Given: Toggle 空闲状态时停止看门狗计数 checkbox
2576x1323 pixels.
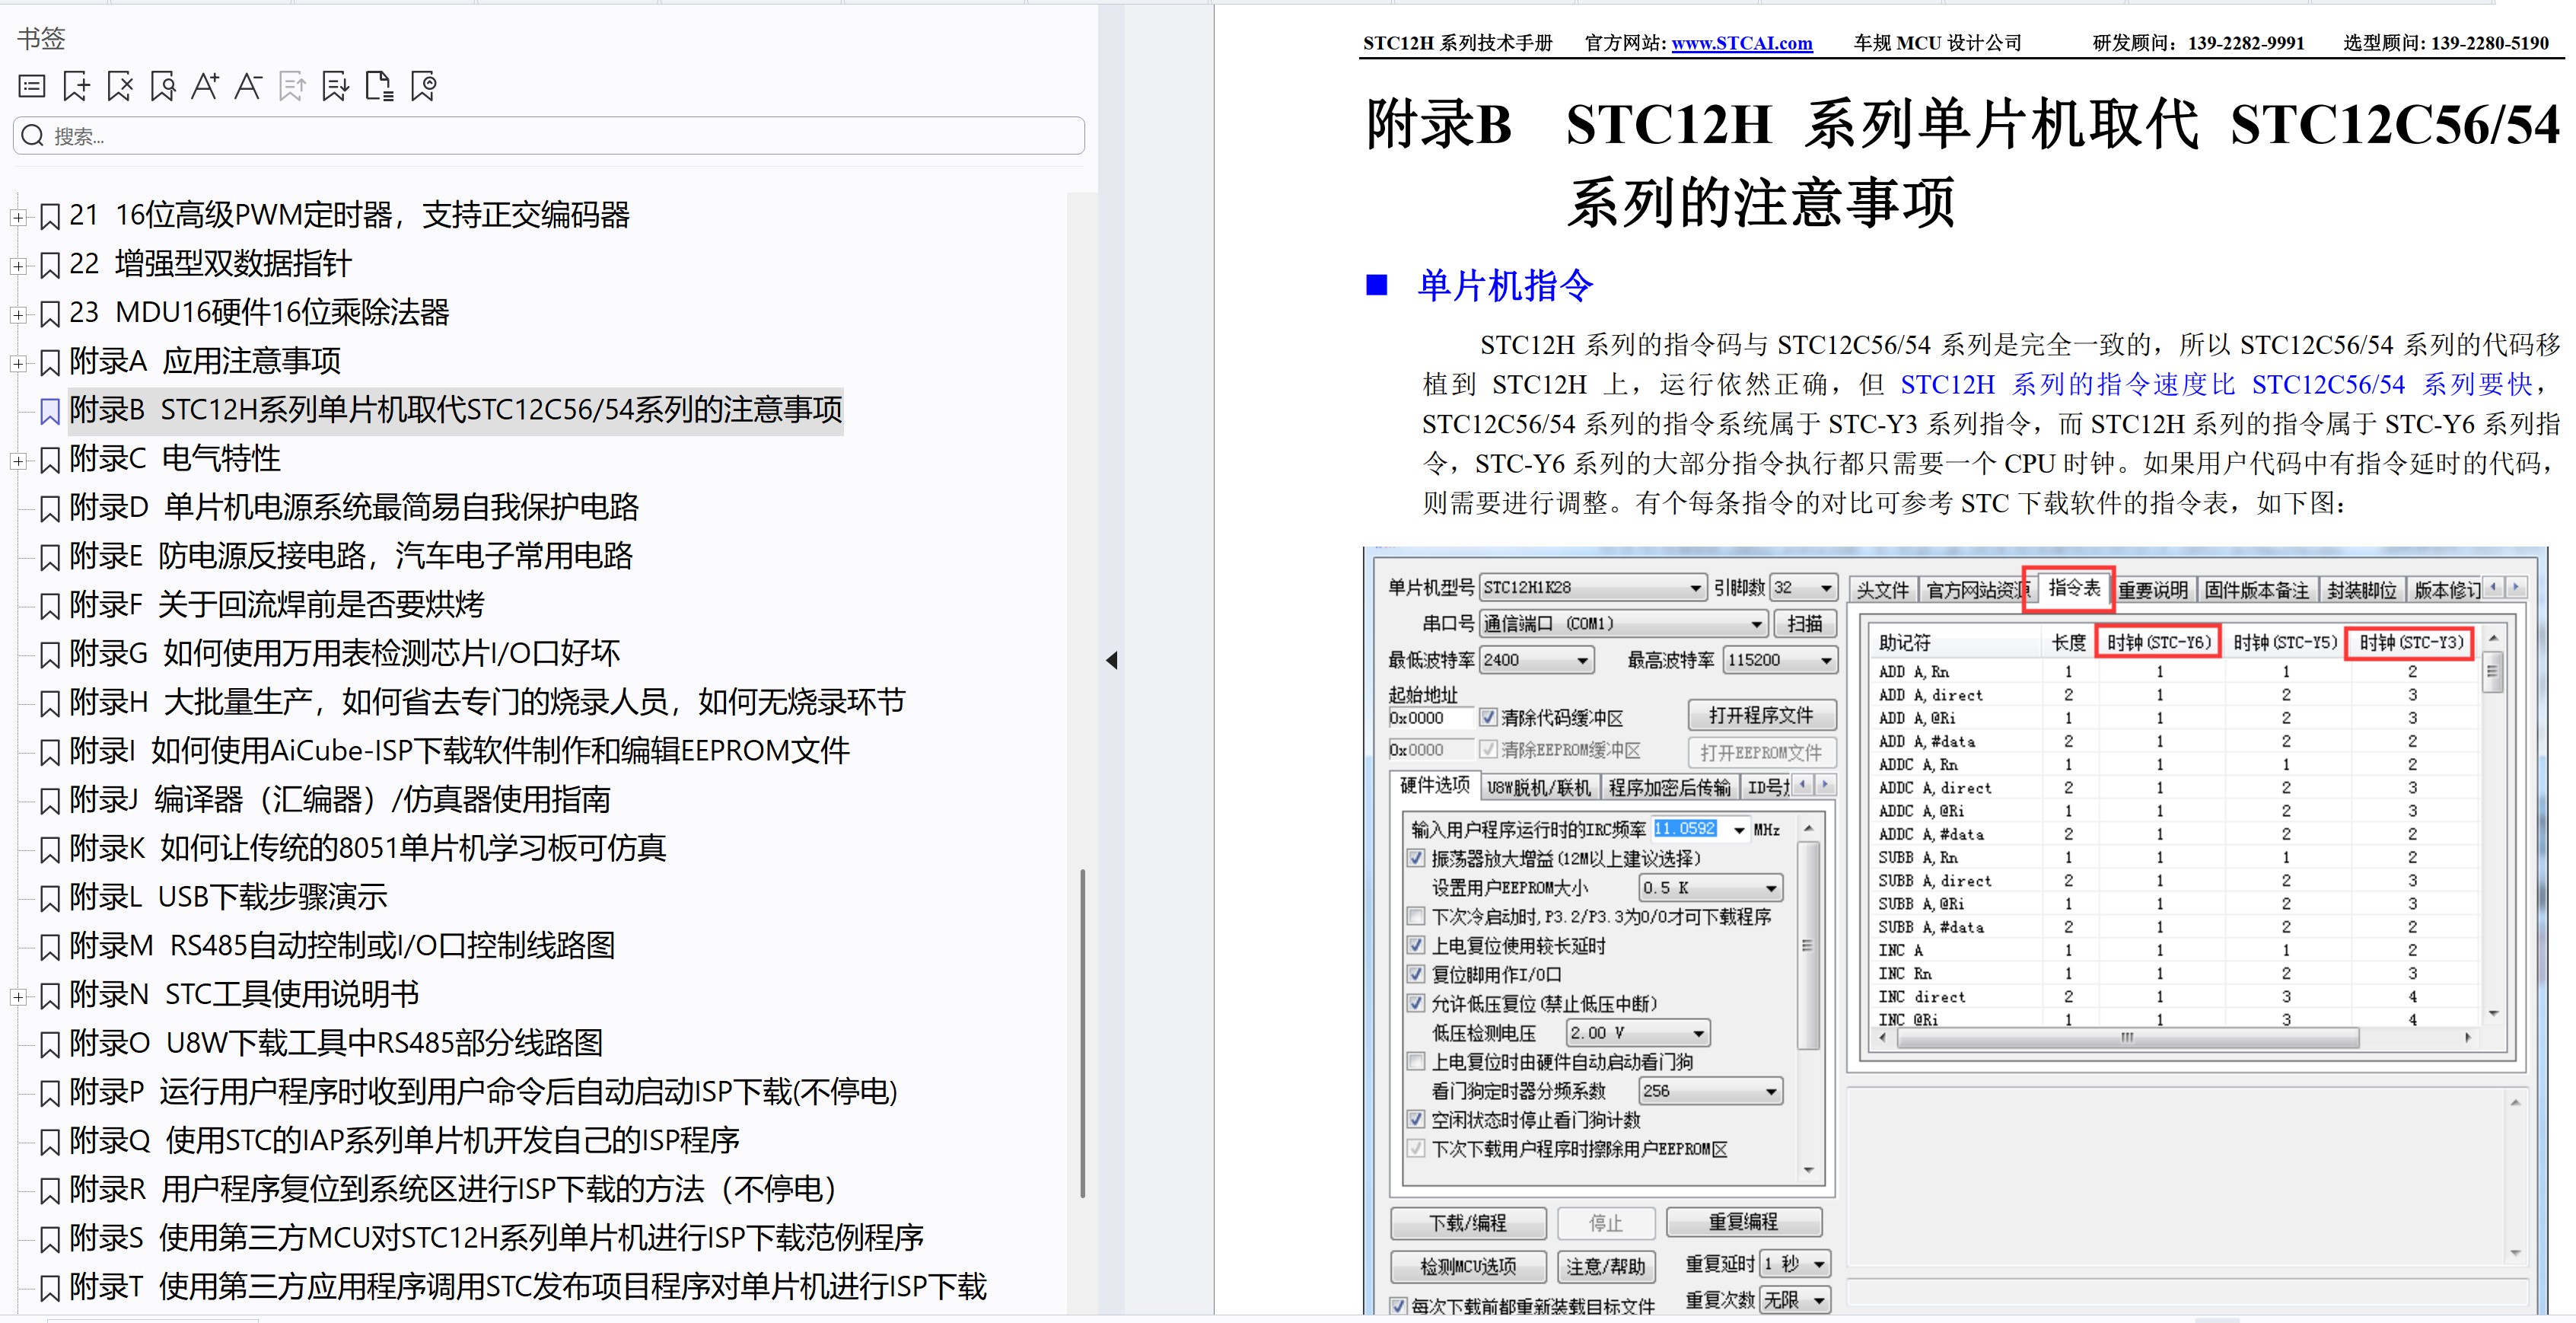Looking at the screenshot, I should (x=1416, y=1120).
